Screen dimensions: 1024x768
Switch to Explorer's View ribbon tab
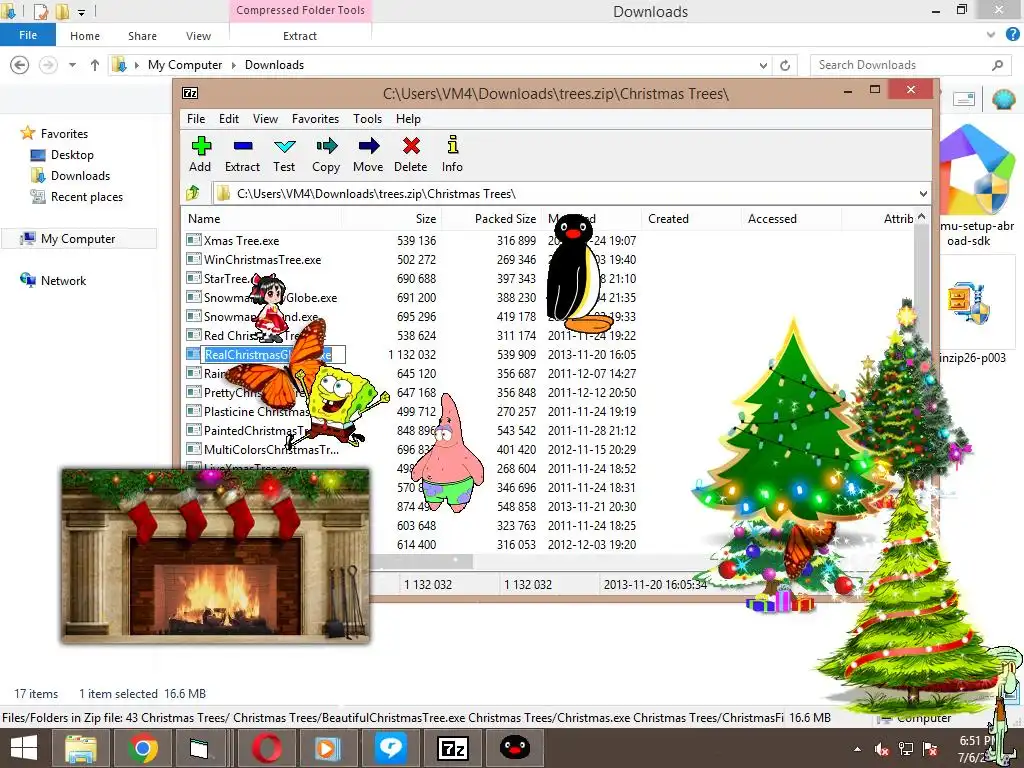(199, 36)
